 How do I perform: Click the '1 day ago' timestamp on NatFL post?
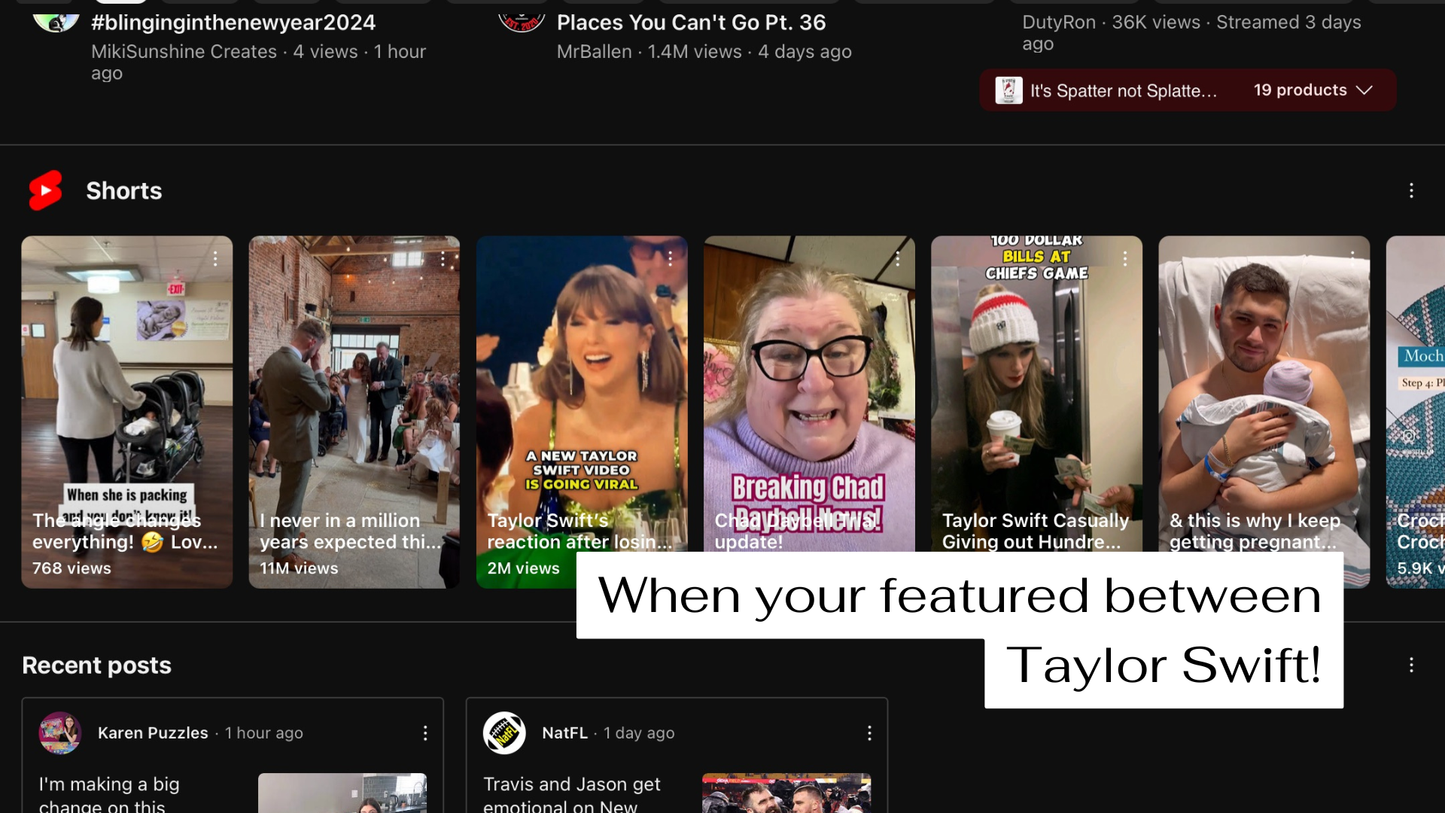click(639, 733)
